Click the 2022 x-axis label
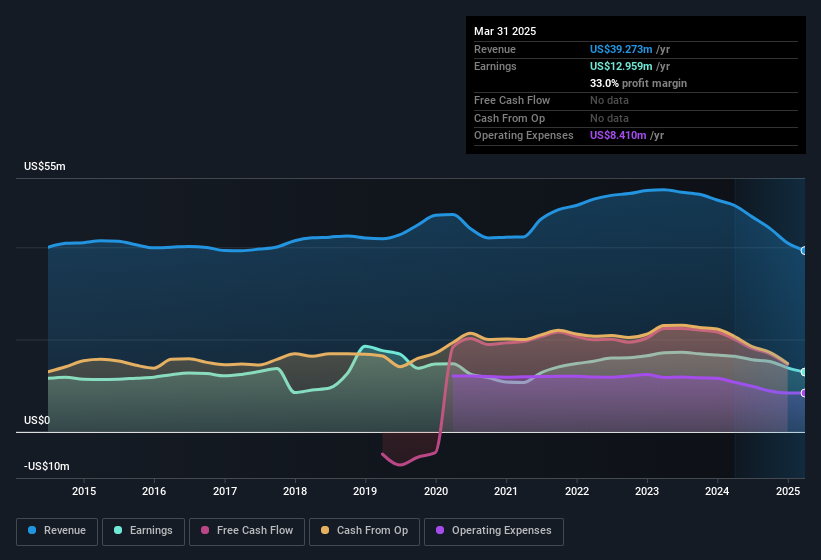The width and height of the screenshot is (821, 560). pyautogui.click(x=576, y=491)
